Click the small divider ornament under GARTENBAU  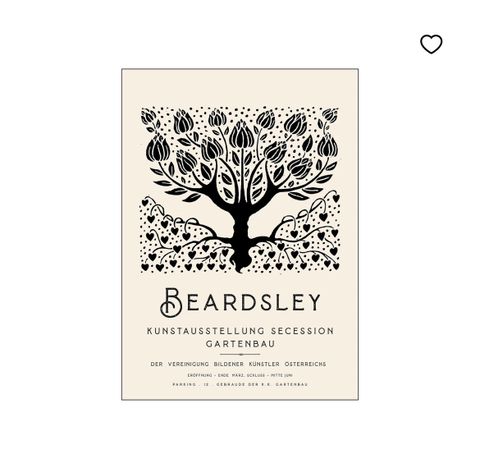point(240,354)
